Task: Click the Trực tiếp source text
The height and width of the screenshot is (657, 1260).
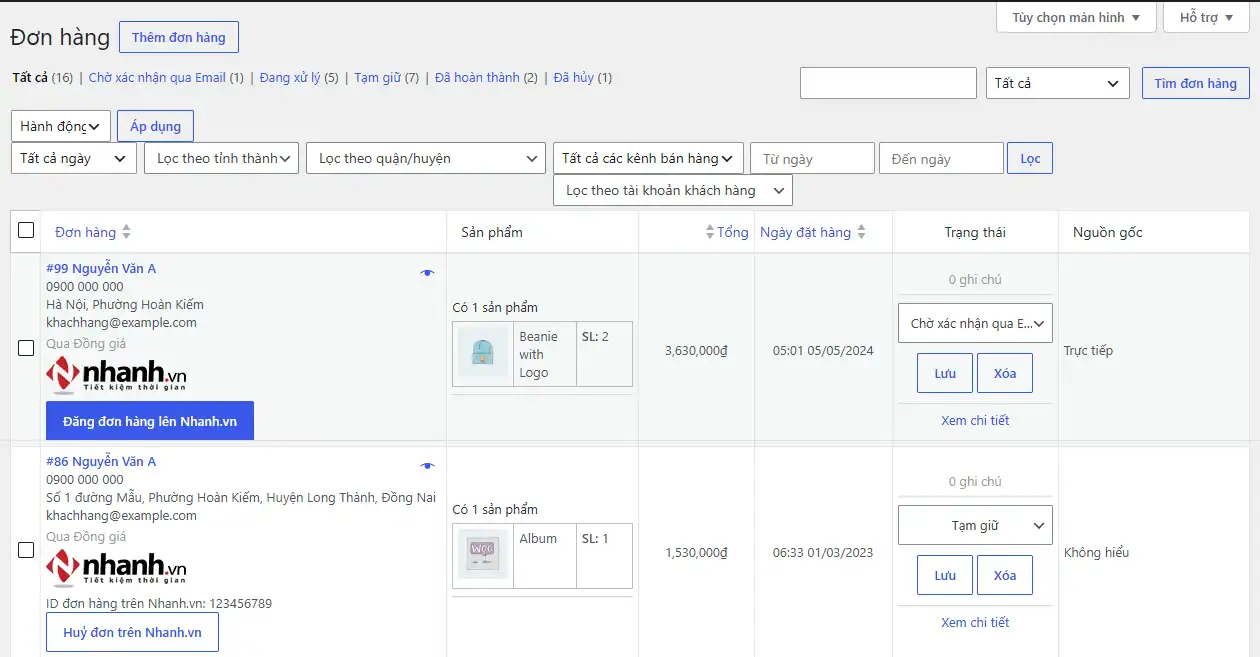Action: (x=1088, y=350)
